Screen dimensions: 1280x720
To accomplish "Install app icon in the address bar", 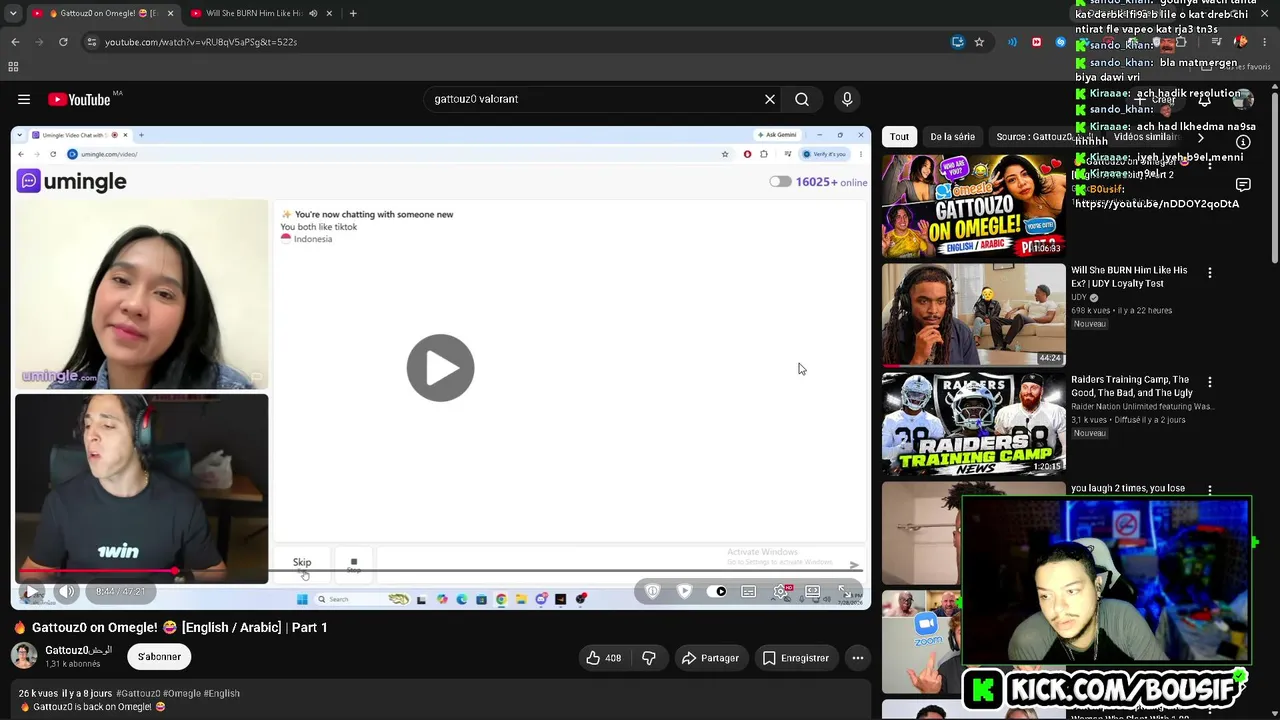I will point(958,42).
